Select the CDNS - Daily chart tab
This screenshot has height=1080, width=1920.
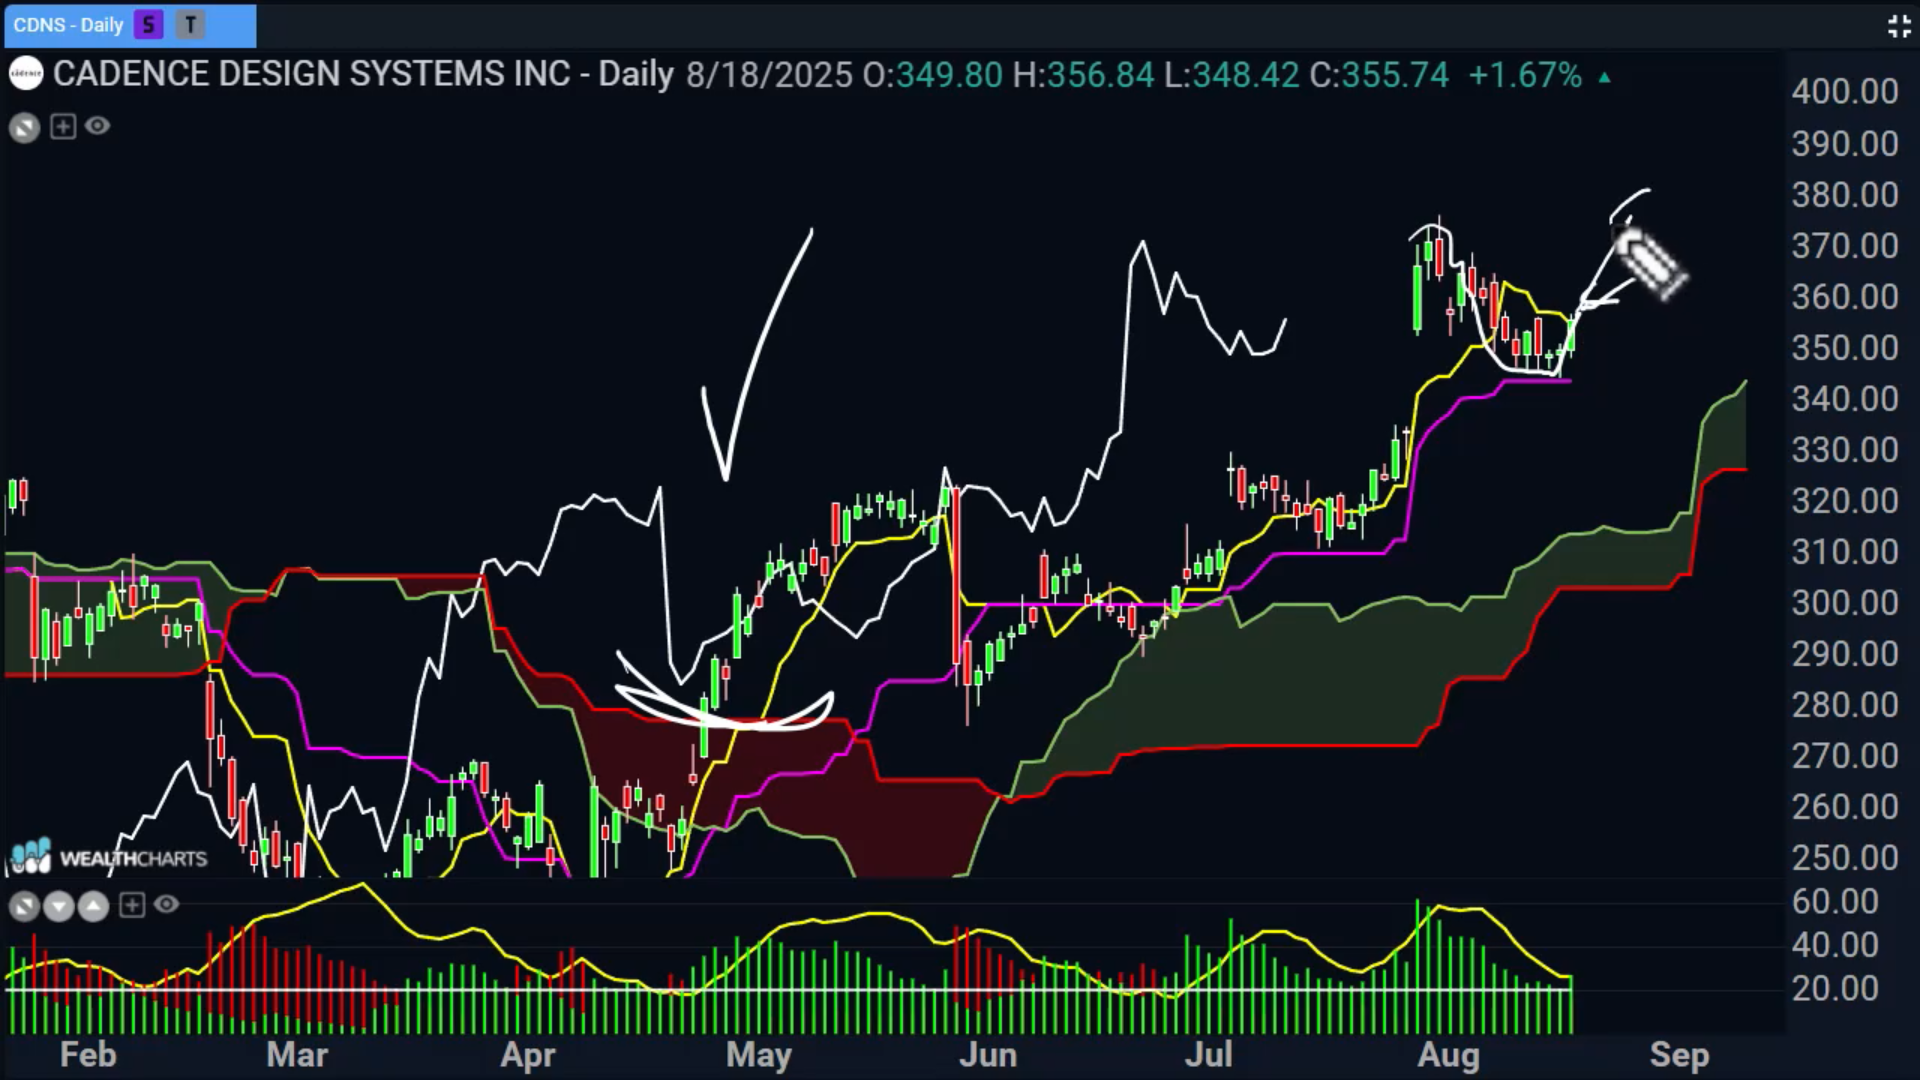click(x=130, y=25)
